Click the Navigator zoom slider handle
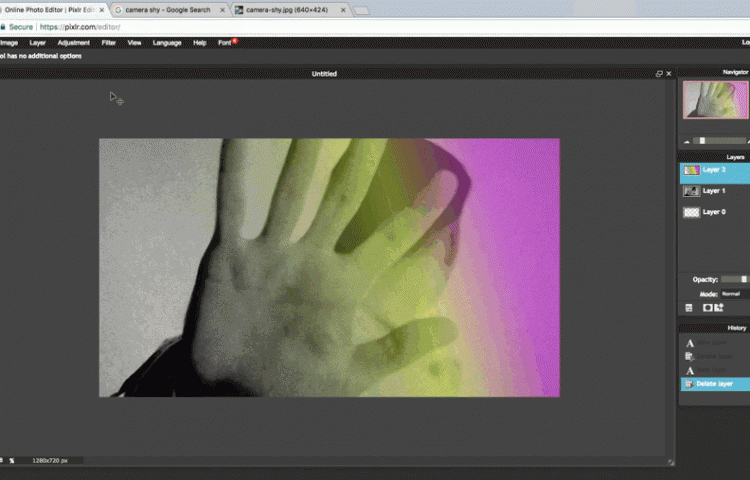Image resolution: width=750 pixels, height=480 pixels. [x=702, y=141]
